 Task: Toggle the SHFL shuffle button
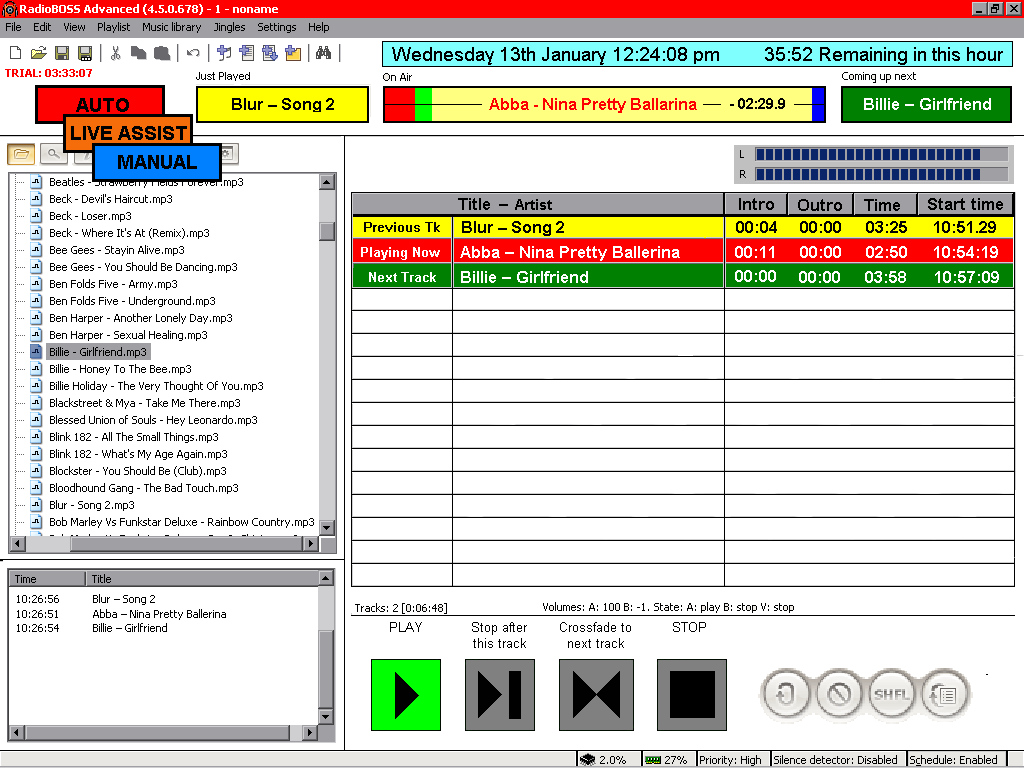pyautogui.click(x=891, y=694)
